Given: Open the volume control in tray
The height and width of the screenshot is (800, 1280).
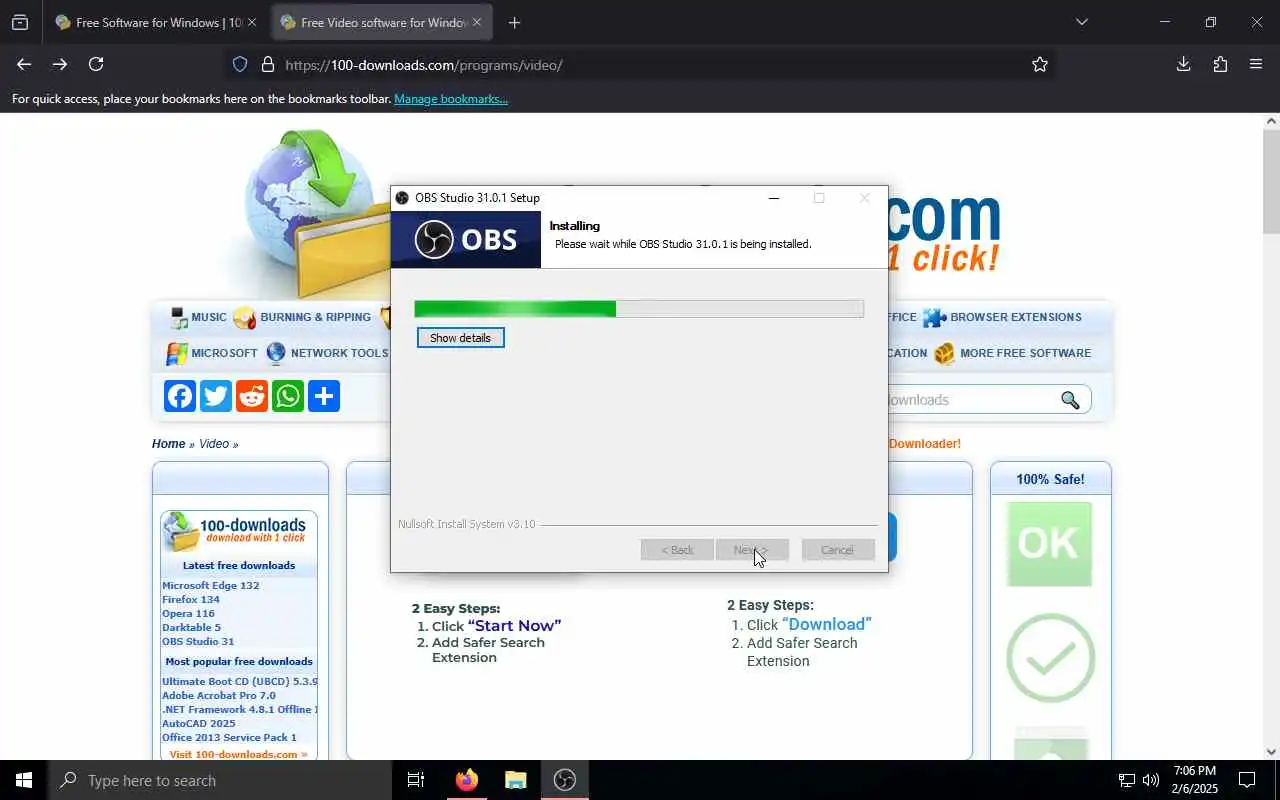Looking at the screenshot, I should pos(1150,780).
